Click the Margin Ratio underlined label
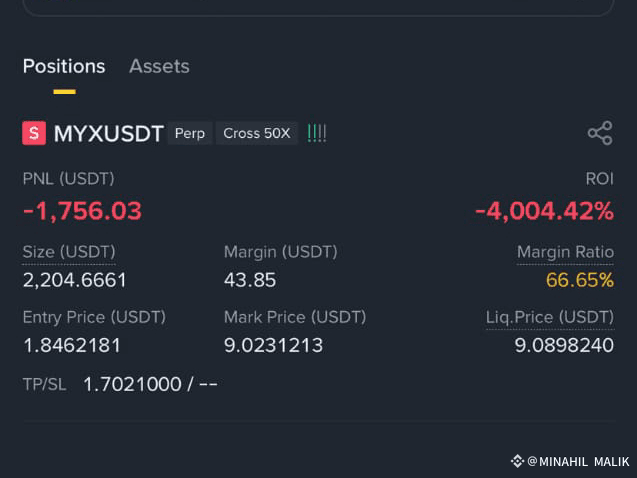 [x=565, y=252]
